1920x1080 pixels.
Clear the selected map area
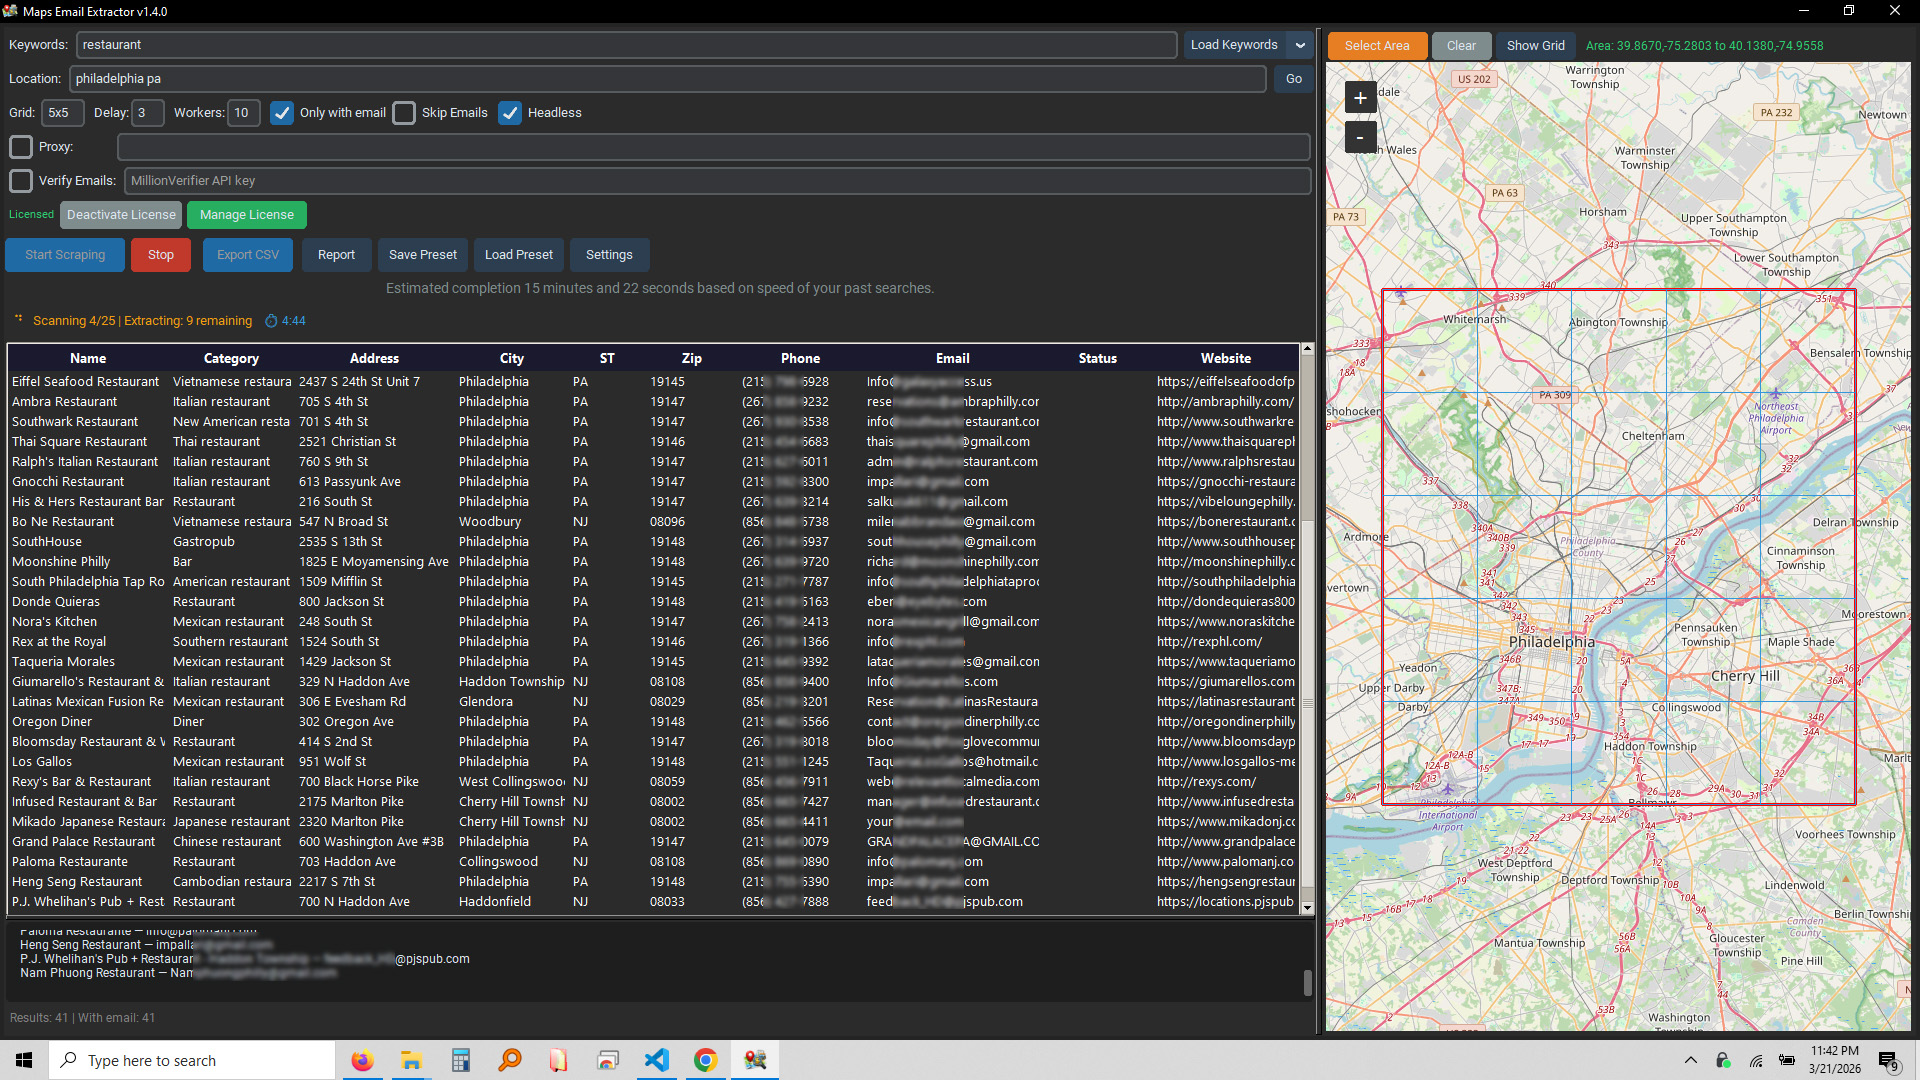pos(1461,46)
